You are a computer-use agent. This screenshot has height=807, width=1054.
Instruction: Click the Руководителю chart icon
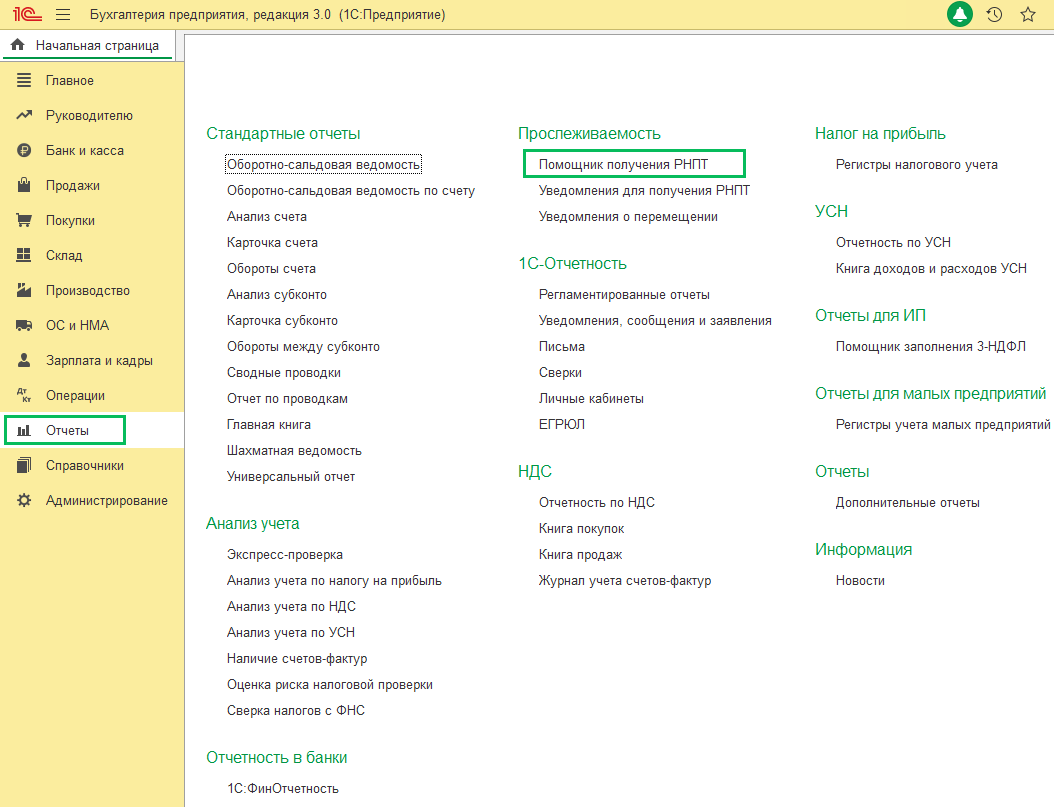tap(24, 115)
